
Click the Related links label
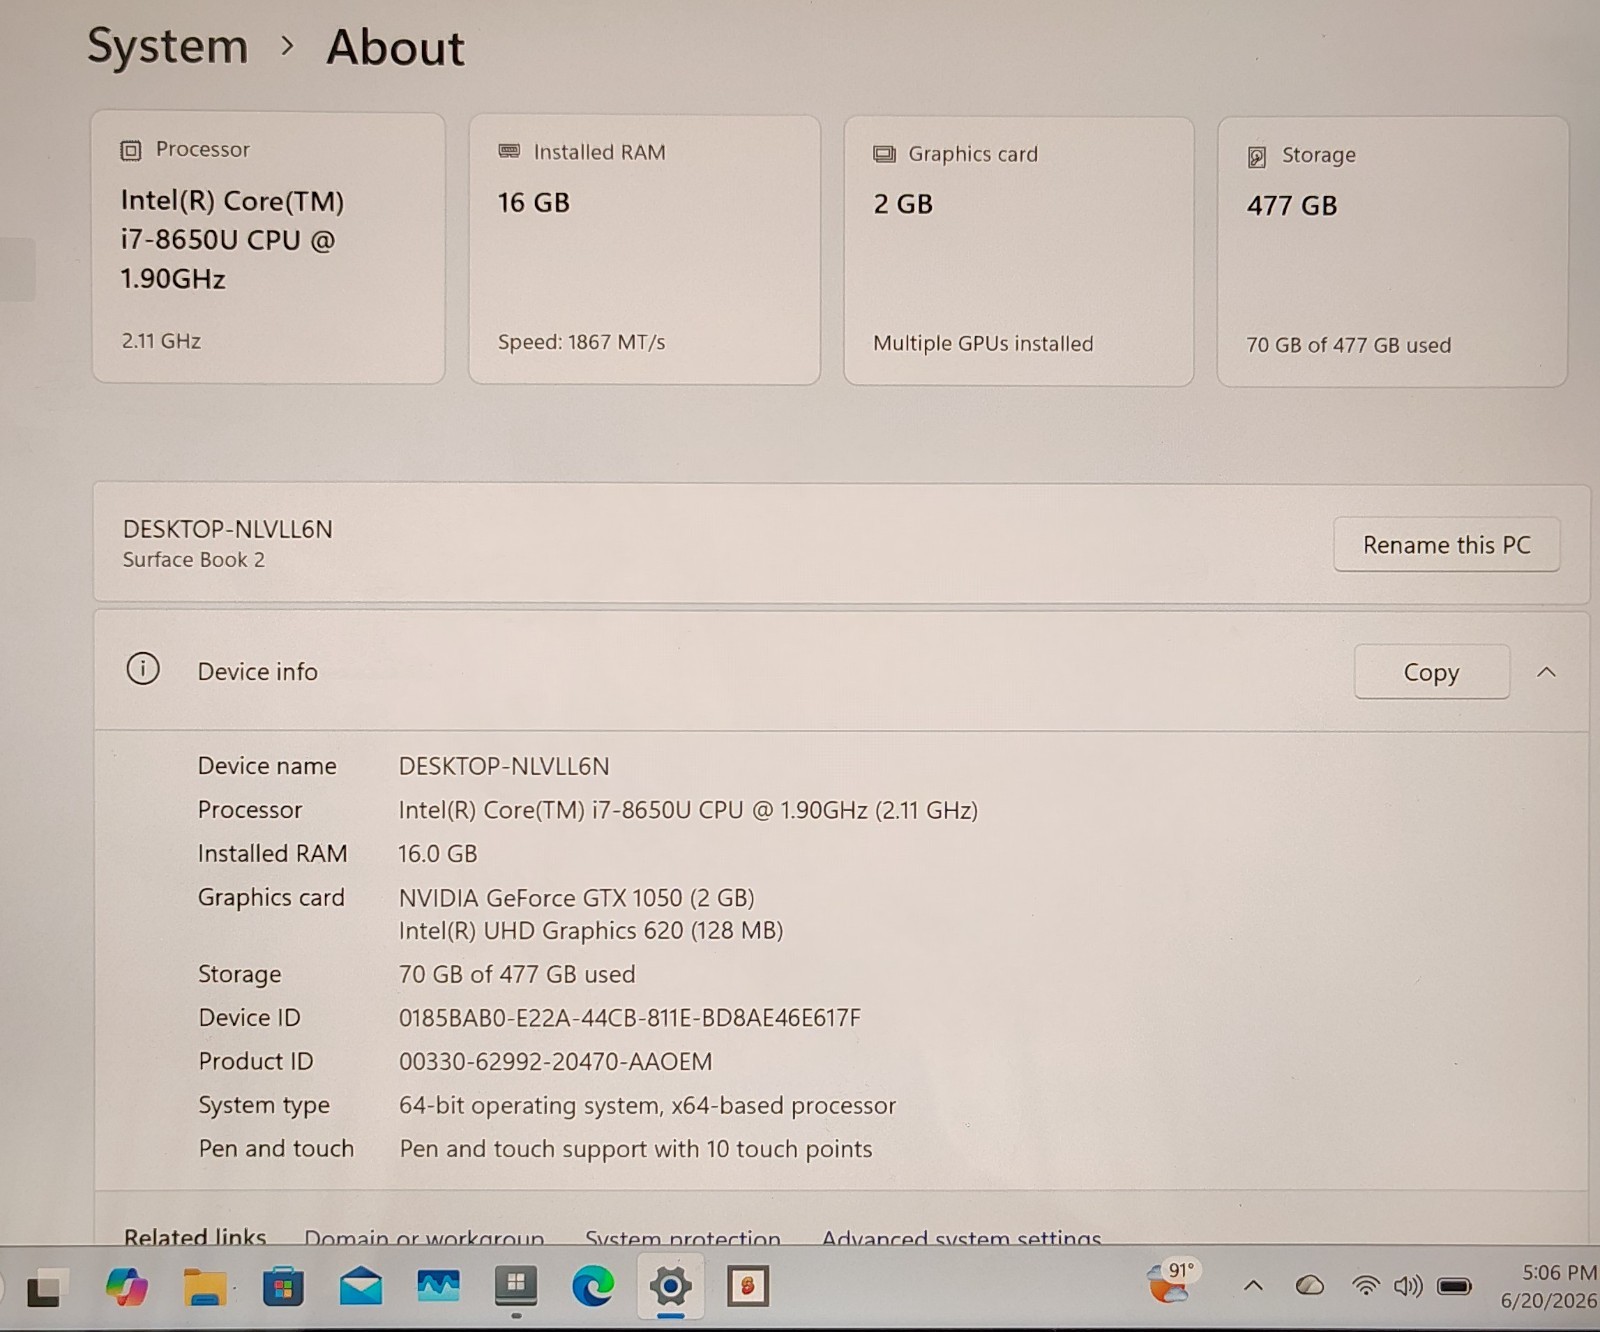(x=194, y=1238)
